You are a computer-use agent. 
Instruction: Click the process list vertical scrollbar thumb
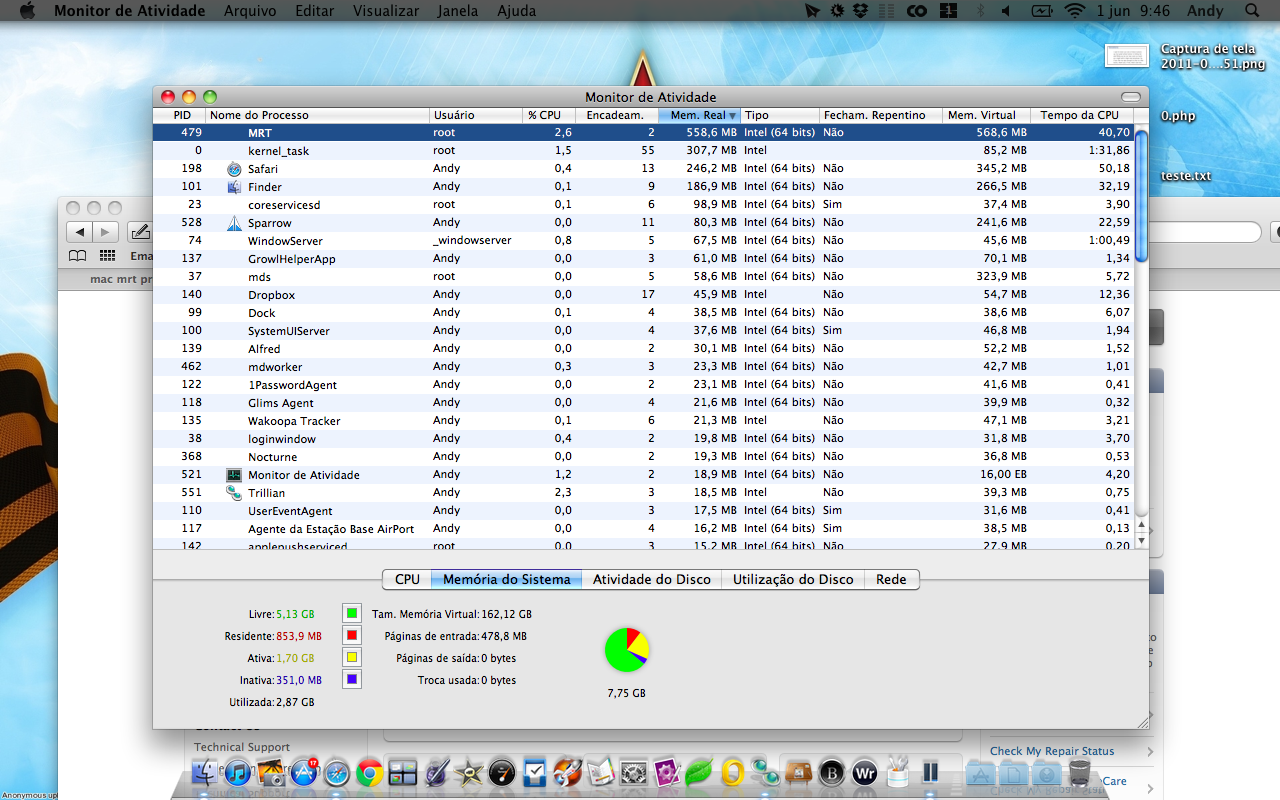(1142, 195)
